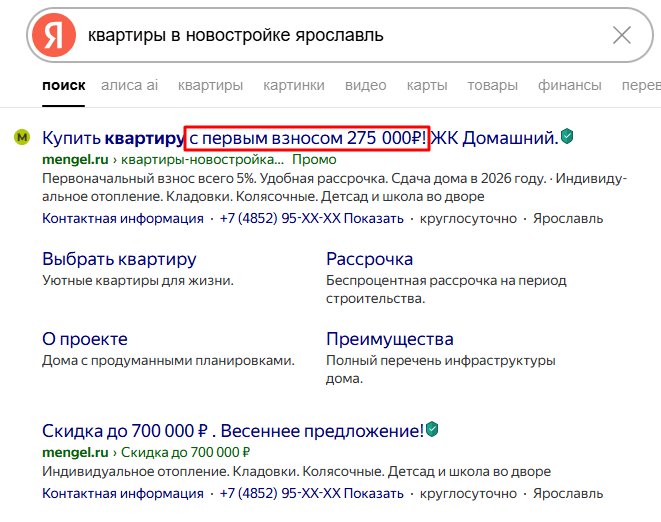Open mengel.ru link in second ad
Viewport: 661px width, 522px height.
tap(75, 452)
